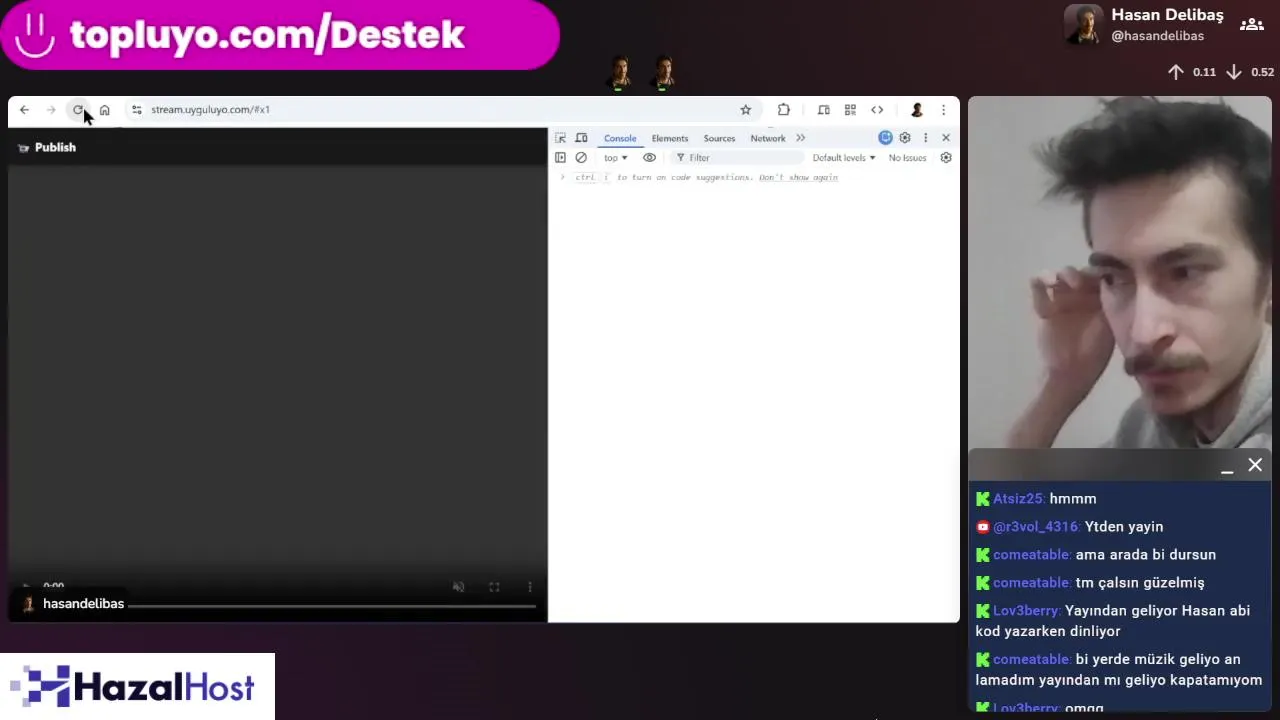Close the chat overlay

coord(1255,465)
